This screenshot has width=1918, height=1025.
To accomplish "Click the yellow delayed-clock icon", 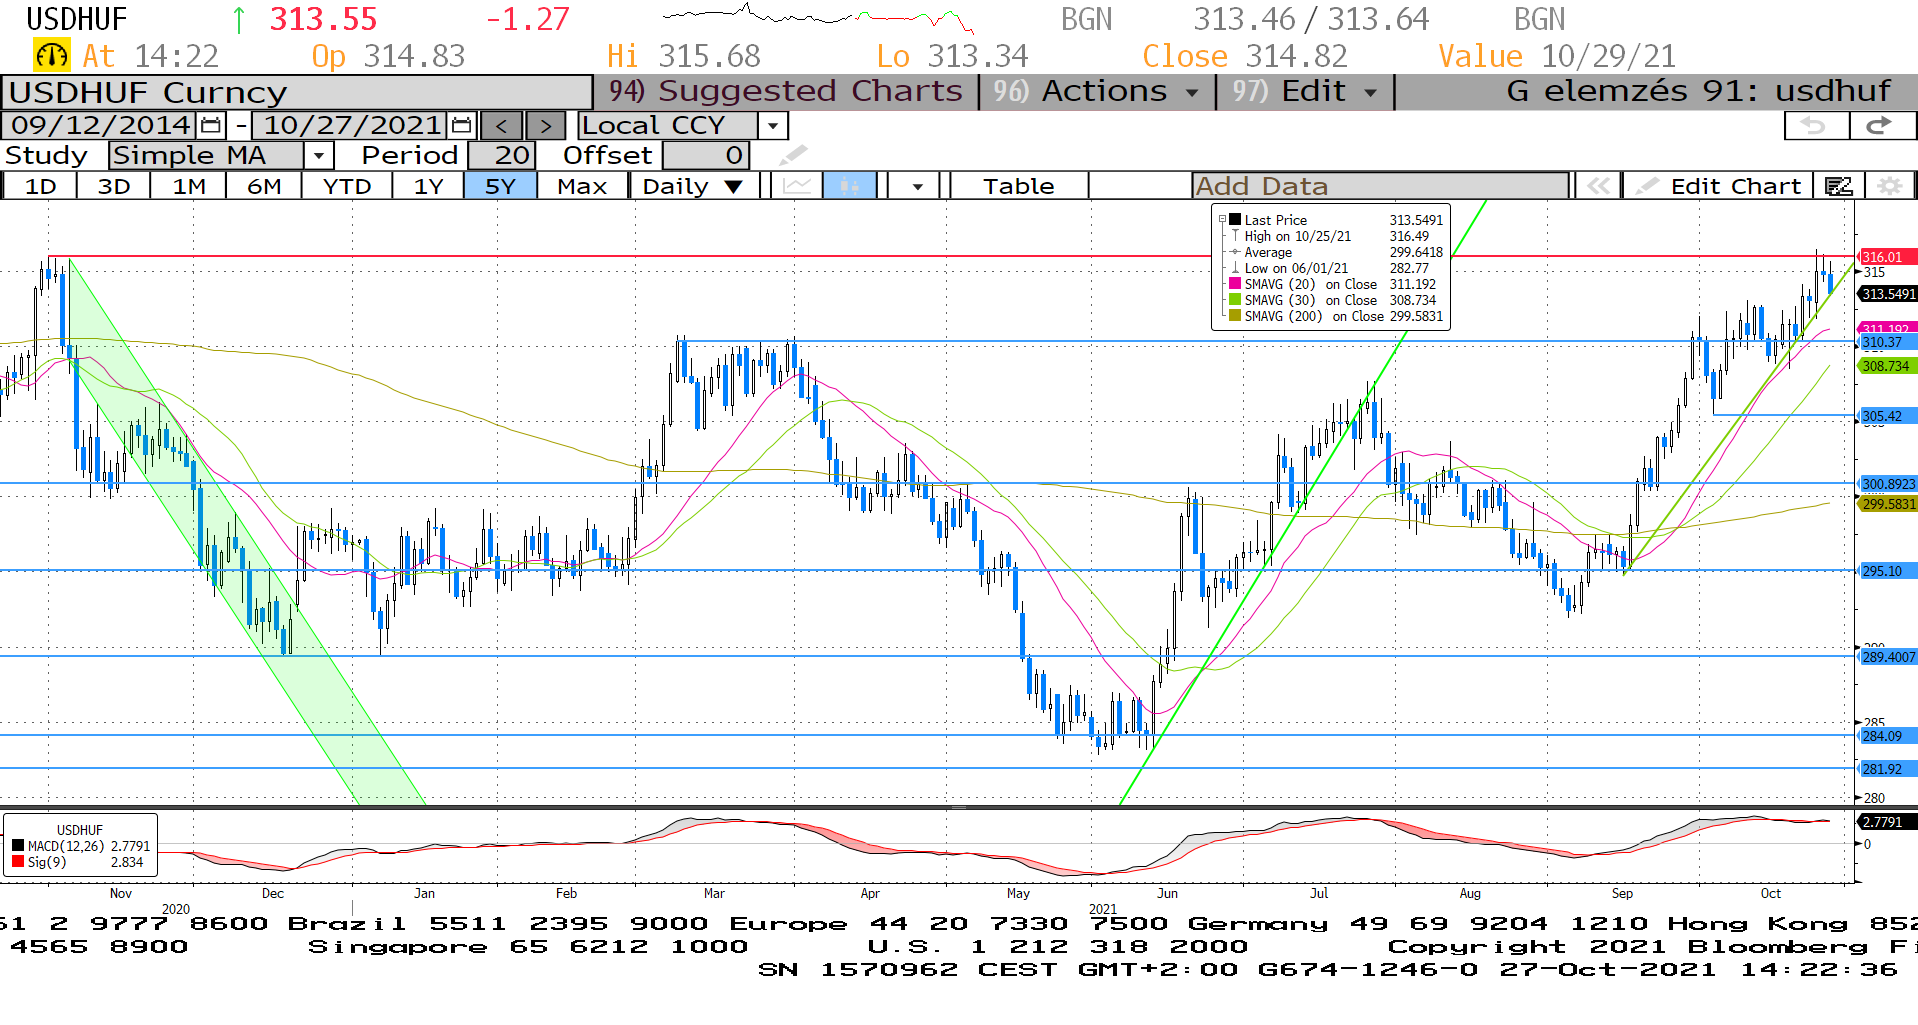I will (x=51, y=56).
